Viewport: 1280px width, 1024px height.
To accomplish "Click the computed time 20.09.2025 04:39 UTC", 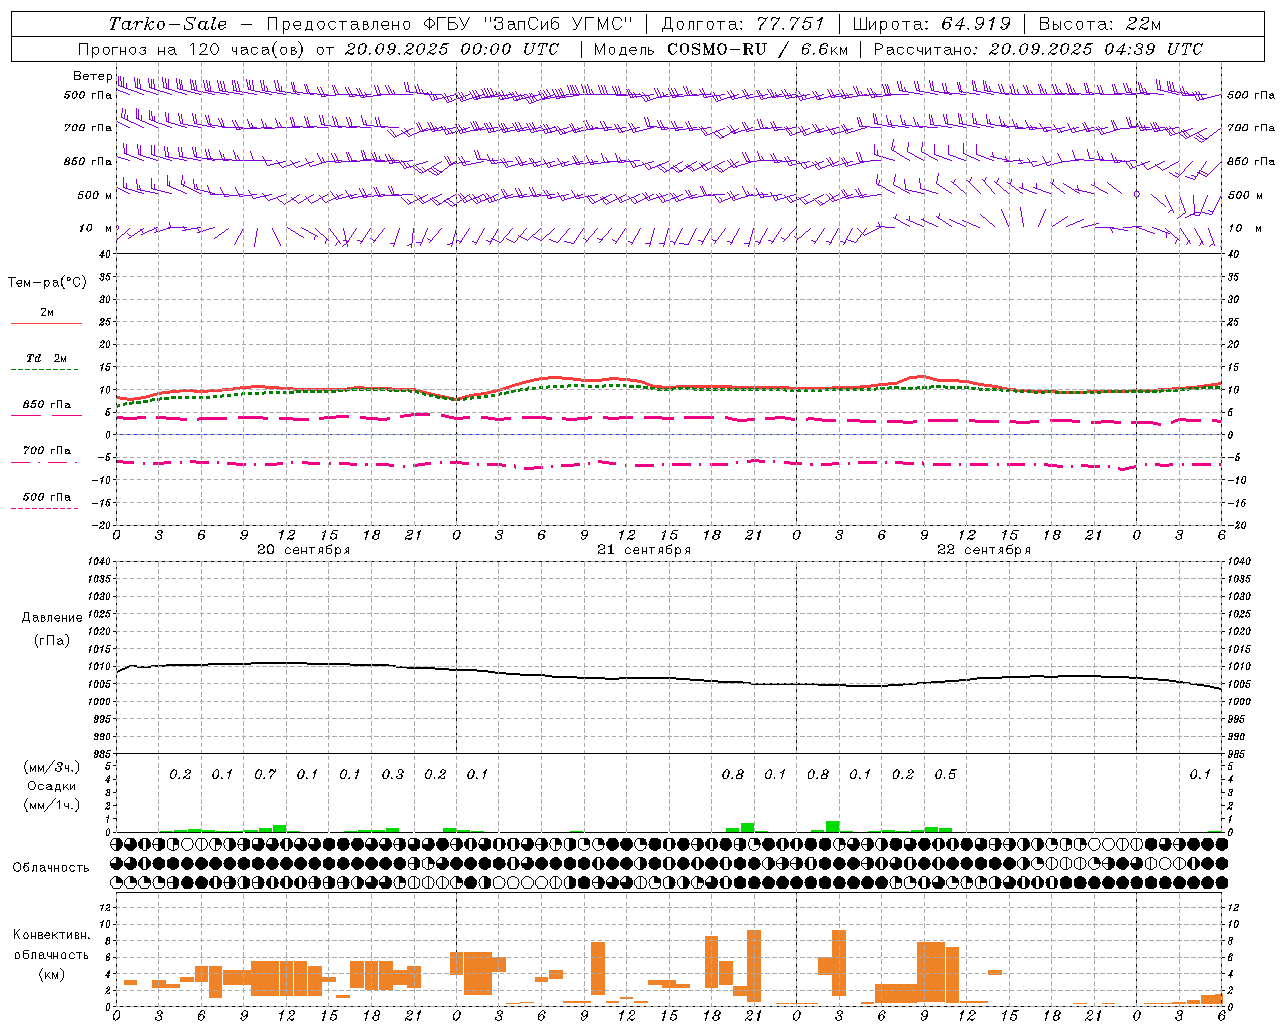I will [1095, 49].
